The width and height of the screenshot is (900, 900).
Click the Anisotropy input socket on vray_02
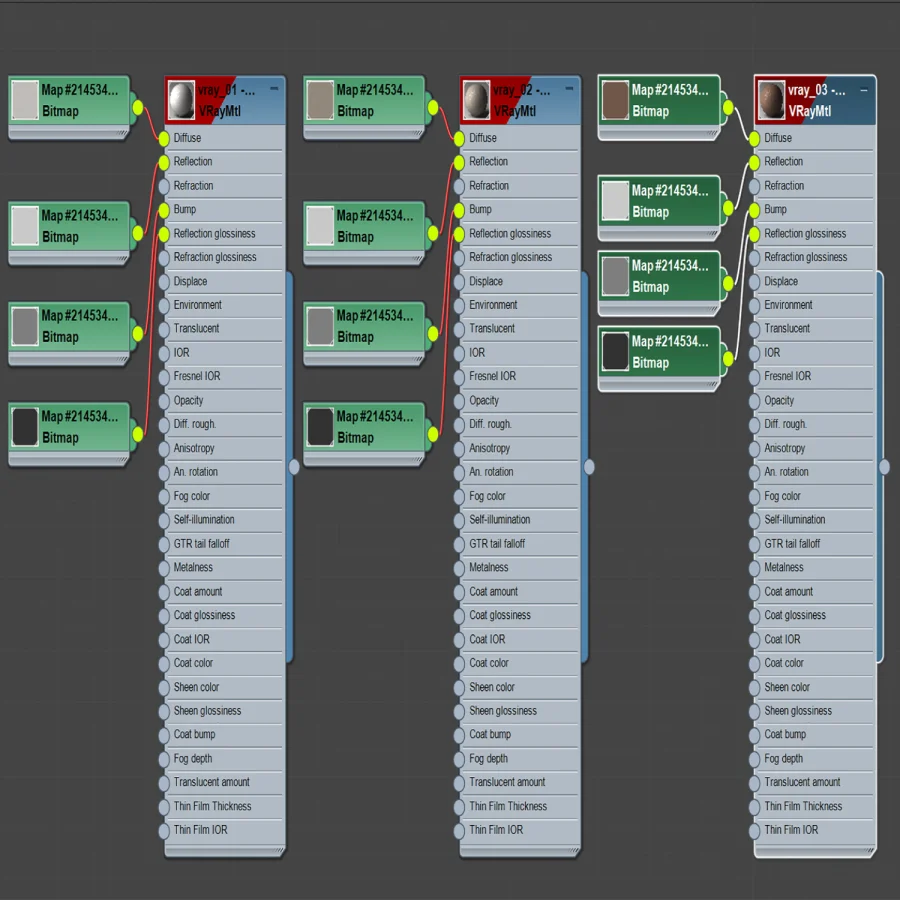(459, 449)
